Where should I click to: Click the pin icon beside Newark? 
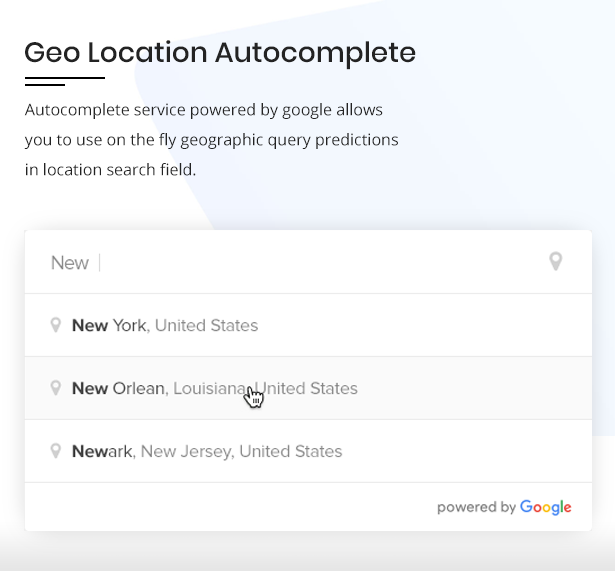tap(56, 451)
